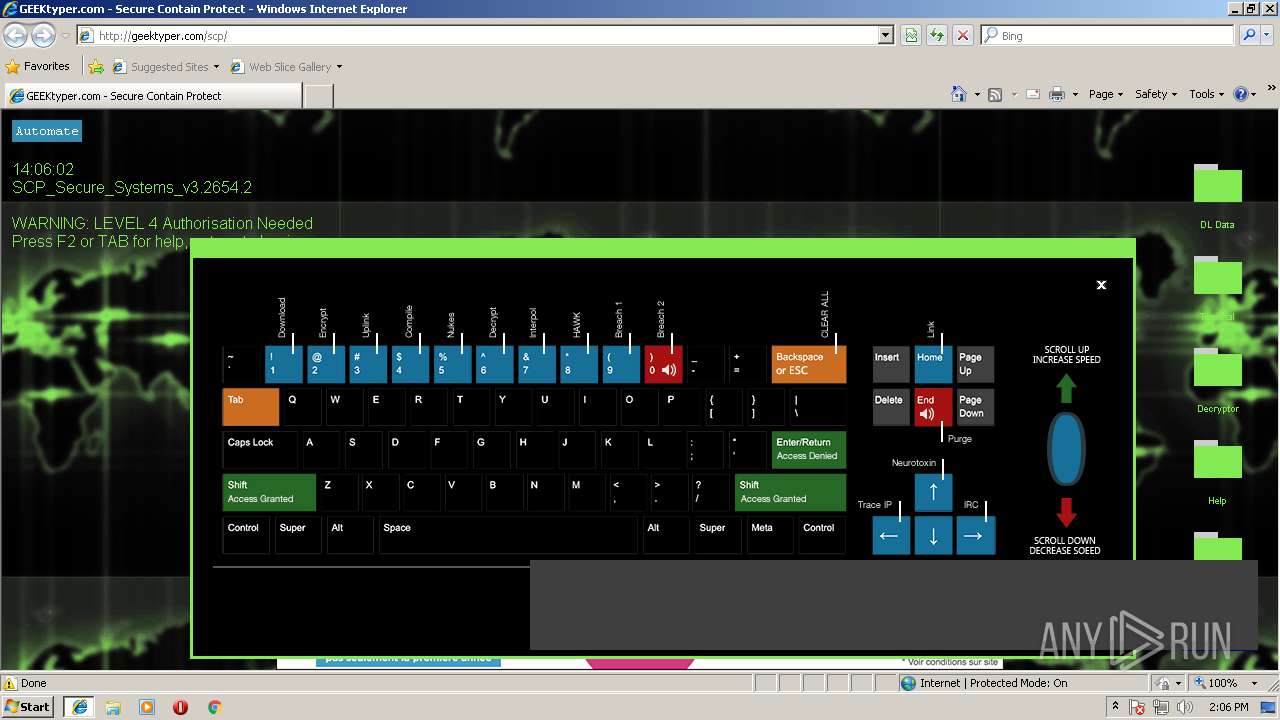
Task: Open the Favorites button
Action: (38, 66)
